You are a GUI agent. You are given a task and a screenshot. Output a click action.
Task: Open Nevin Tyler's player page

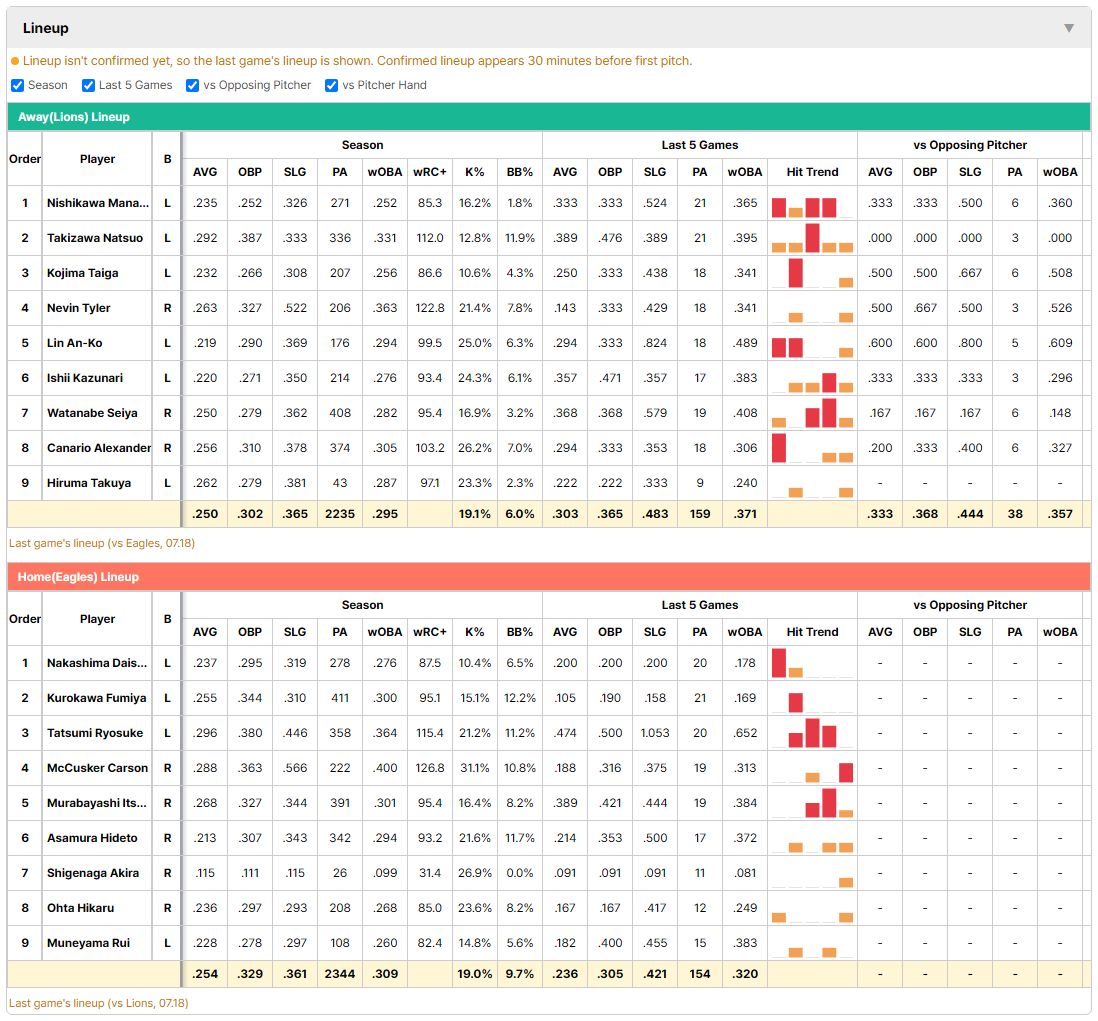click(78, 308)
